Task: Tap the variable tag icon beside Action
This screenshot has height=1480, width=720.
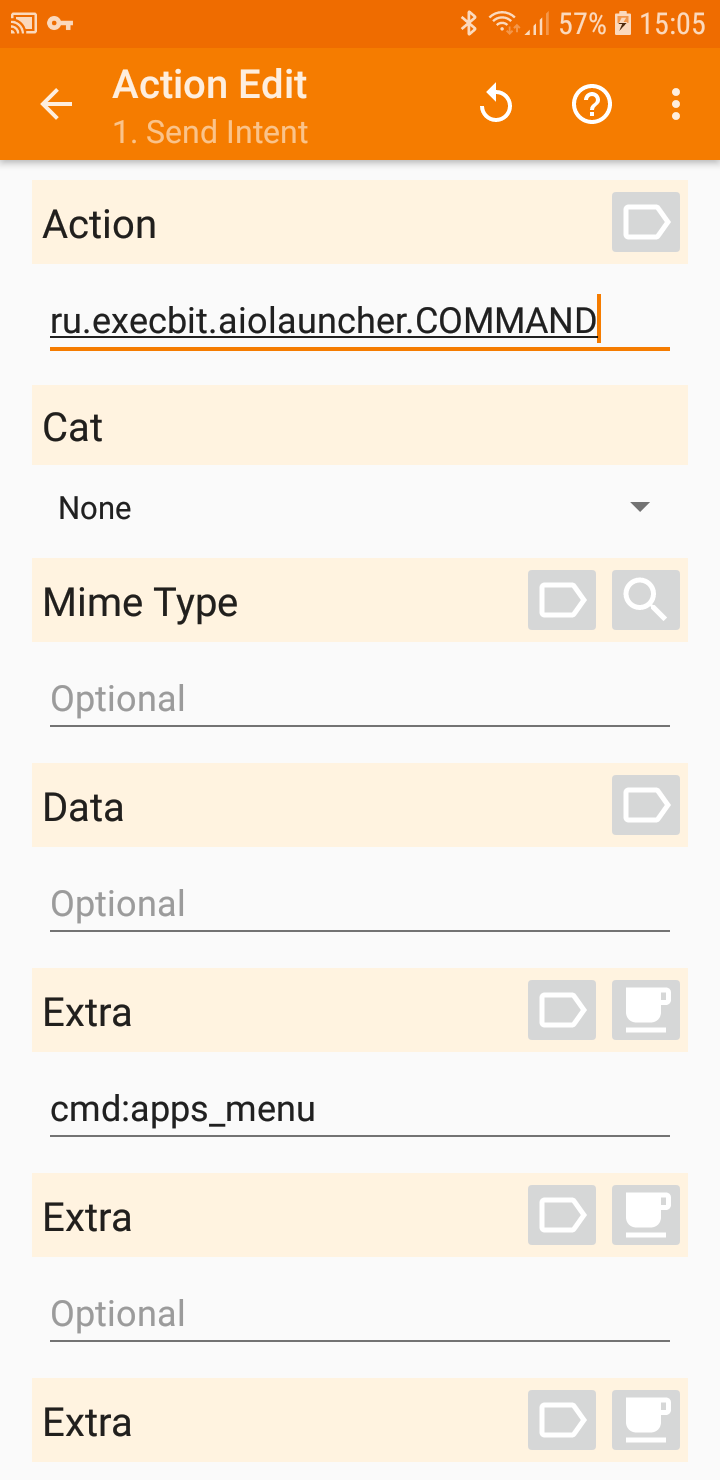Action: tap(646, 222)
